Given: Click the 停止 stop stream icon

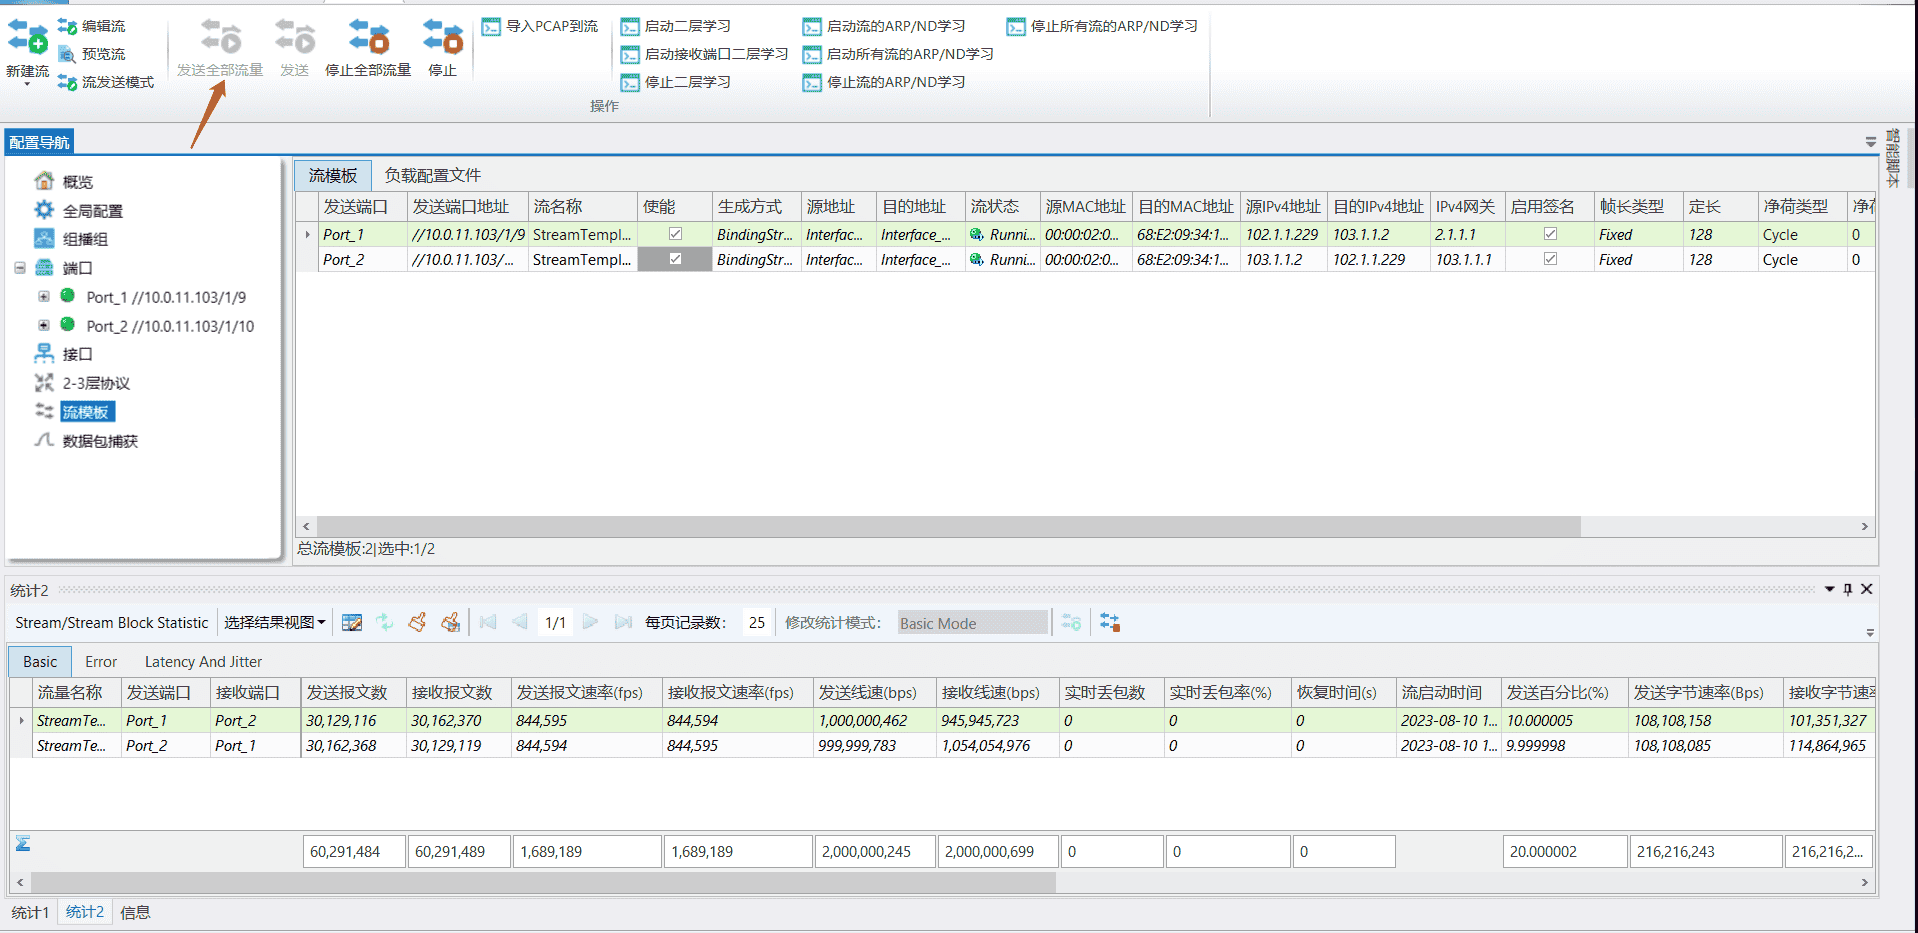Looking at the screenshot, I should (442, 38).
